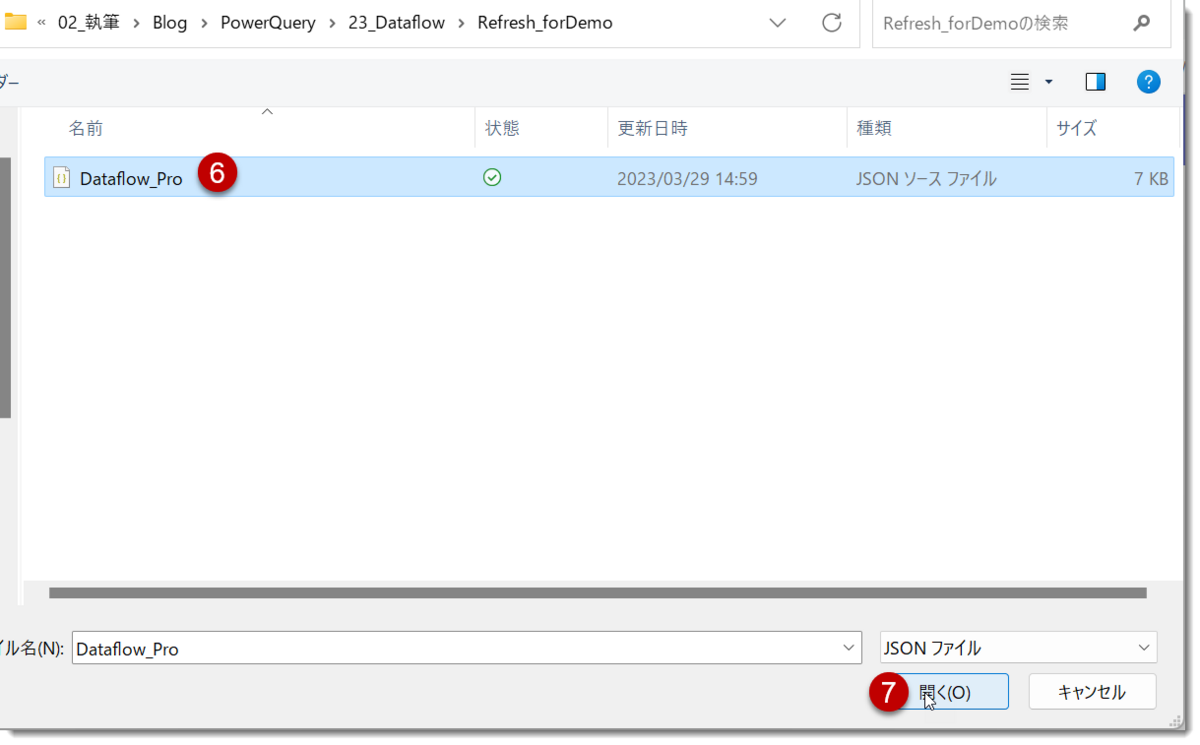Click the folder icon in address bar
Screen dimensions: 1200x745
[16, 22]
